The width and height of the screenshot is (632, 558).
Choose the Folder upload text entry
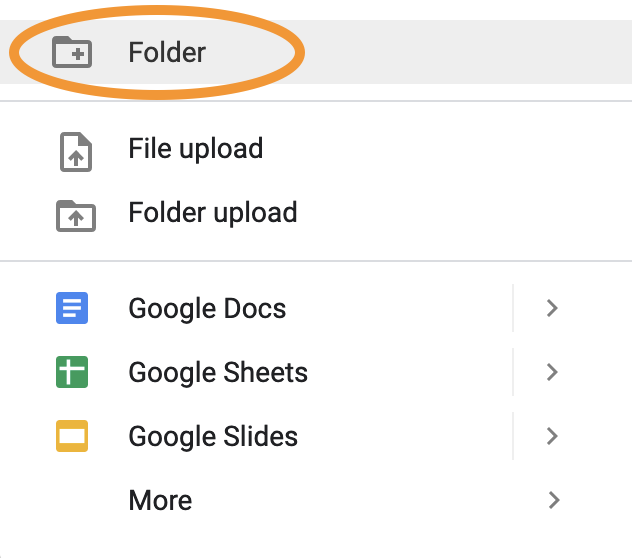point(213,213)
